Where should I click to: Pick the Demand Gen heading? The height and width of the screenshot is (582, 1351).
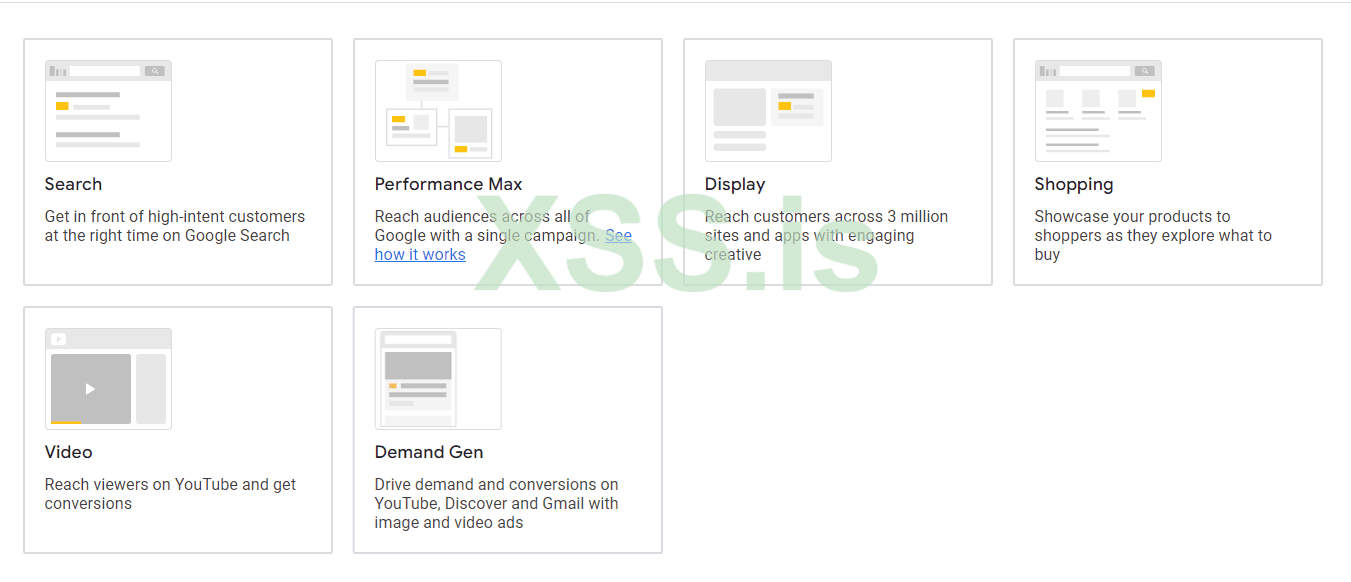[x=429, y=452]
